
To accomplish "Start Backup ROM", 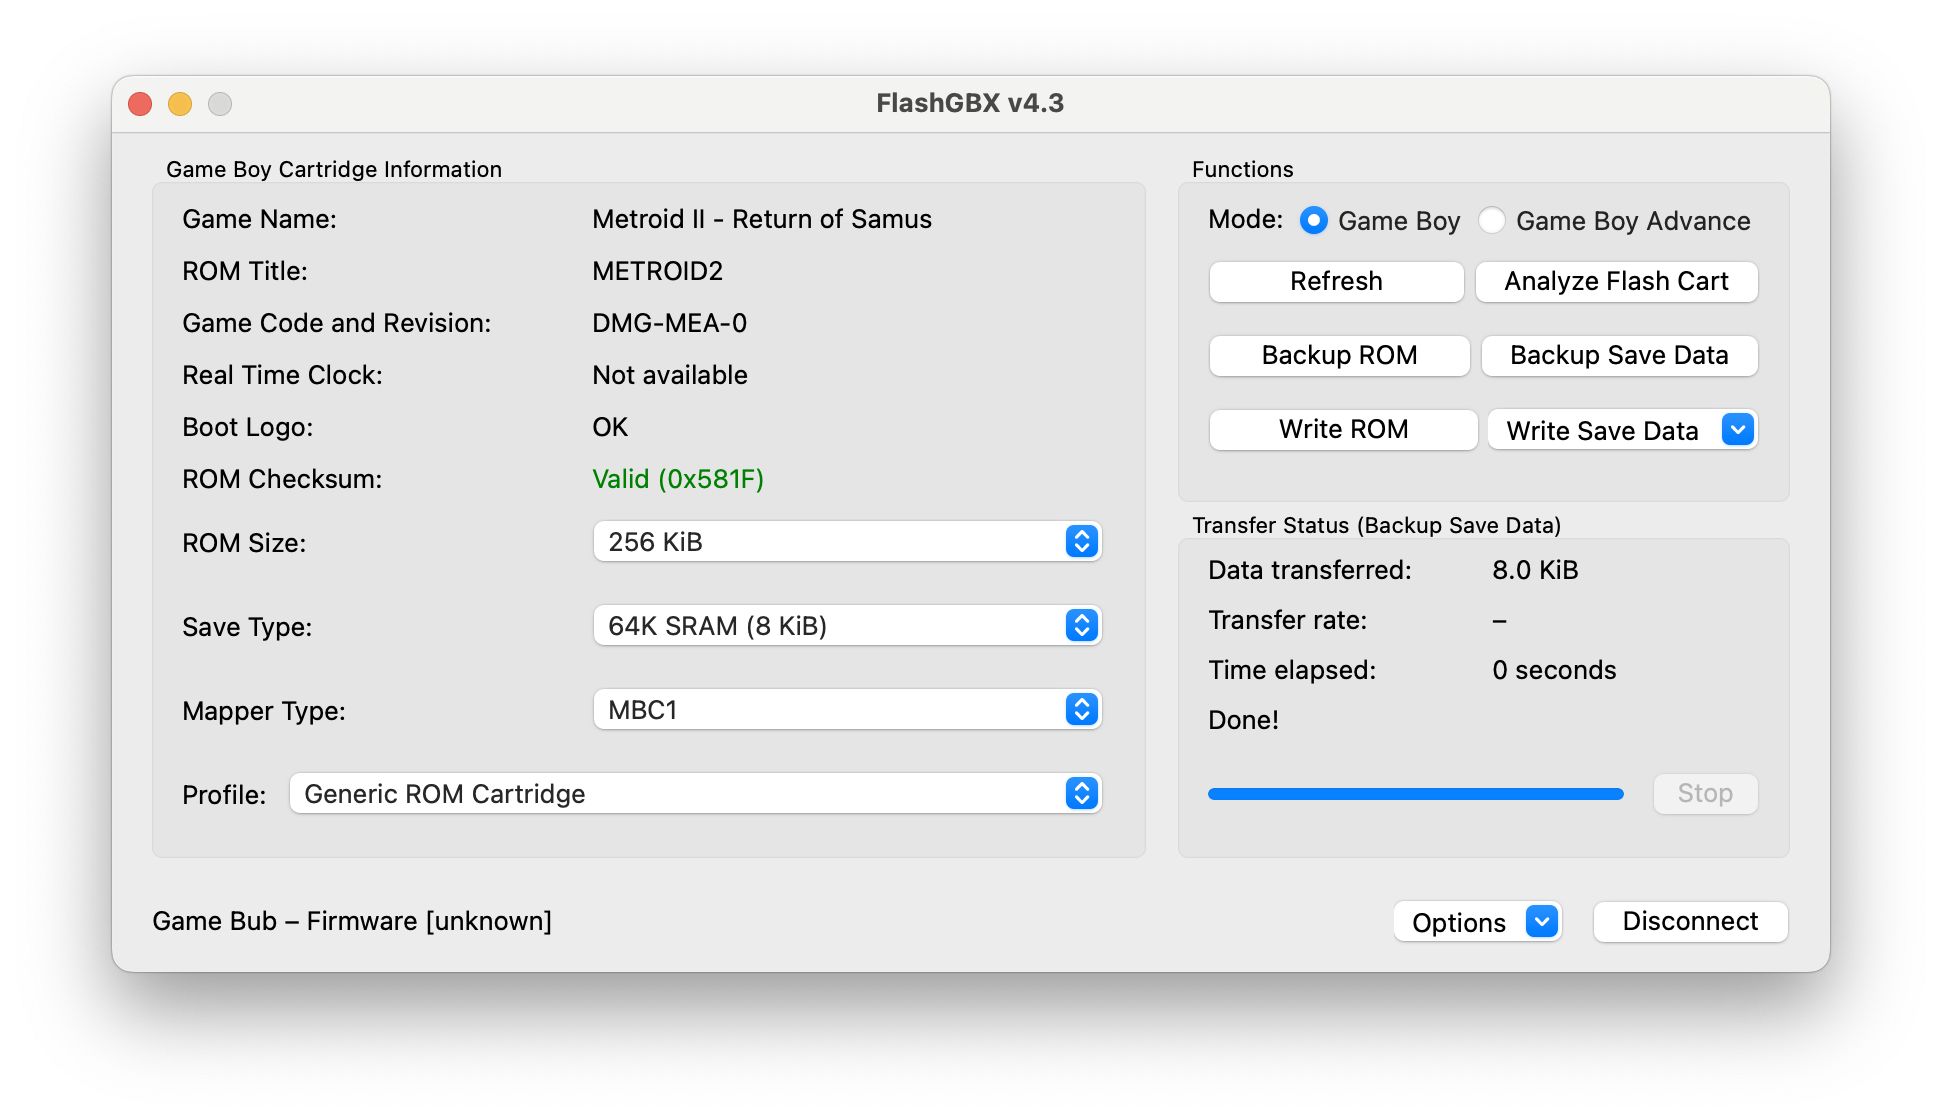I will click(1339, 356).
